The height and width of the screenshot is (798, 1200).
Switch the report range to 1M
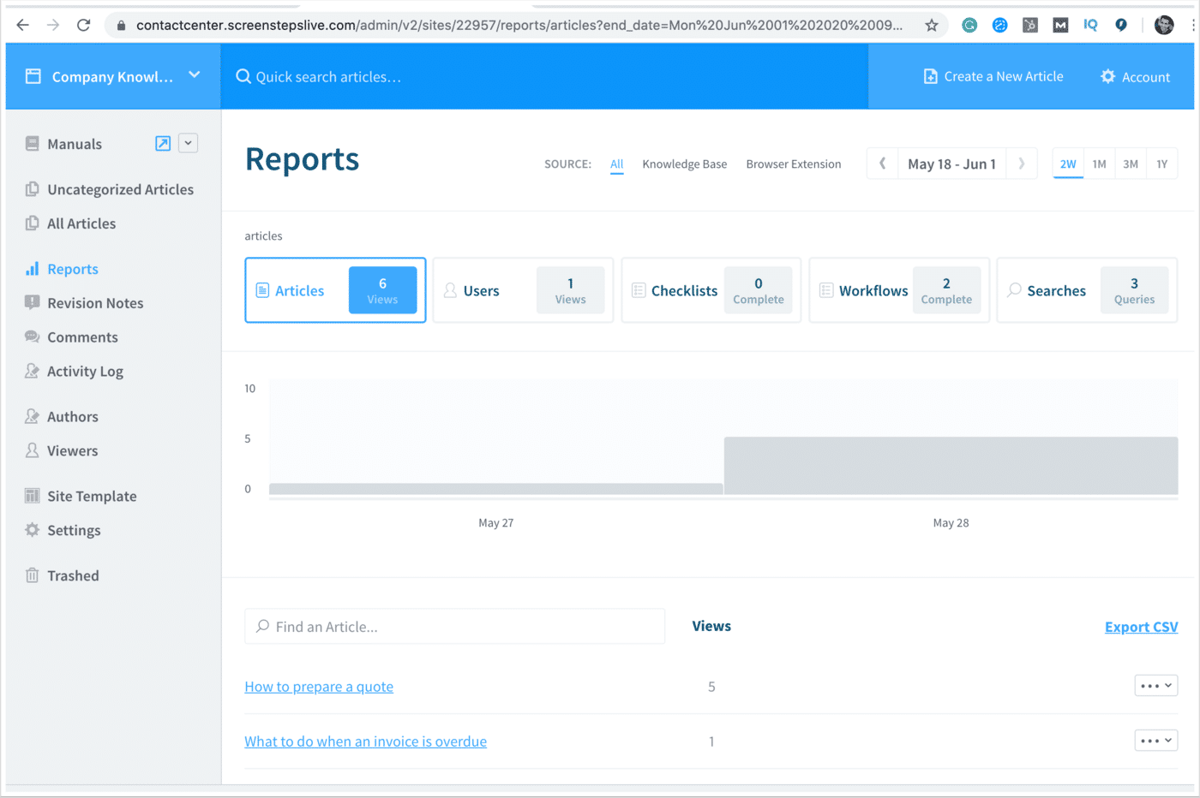tap(1099, 163)
